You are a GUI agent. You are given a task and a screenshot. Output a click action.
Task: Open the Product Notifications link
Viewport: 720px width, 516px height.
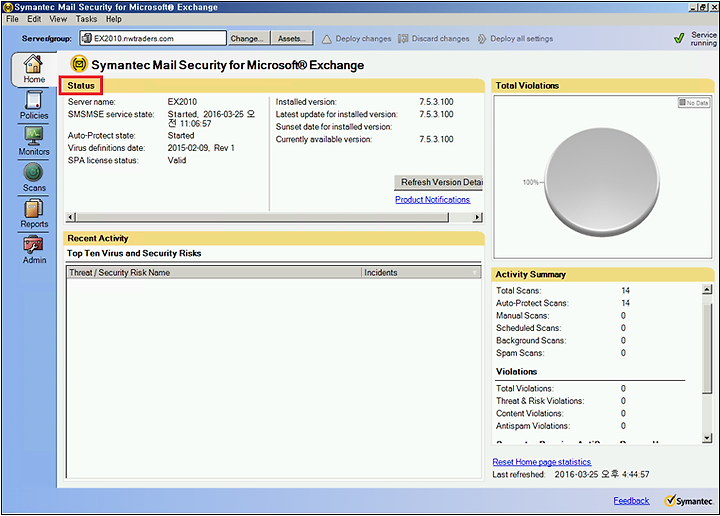coord(433,200)
